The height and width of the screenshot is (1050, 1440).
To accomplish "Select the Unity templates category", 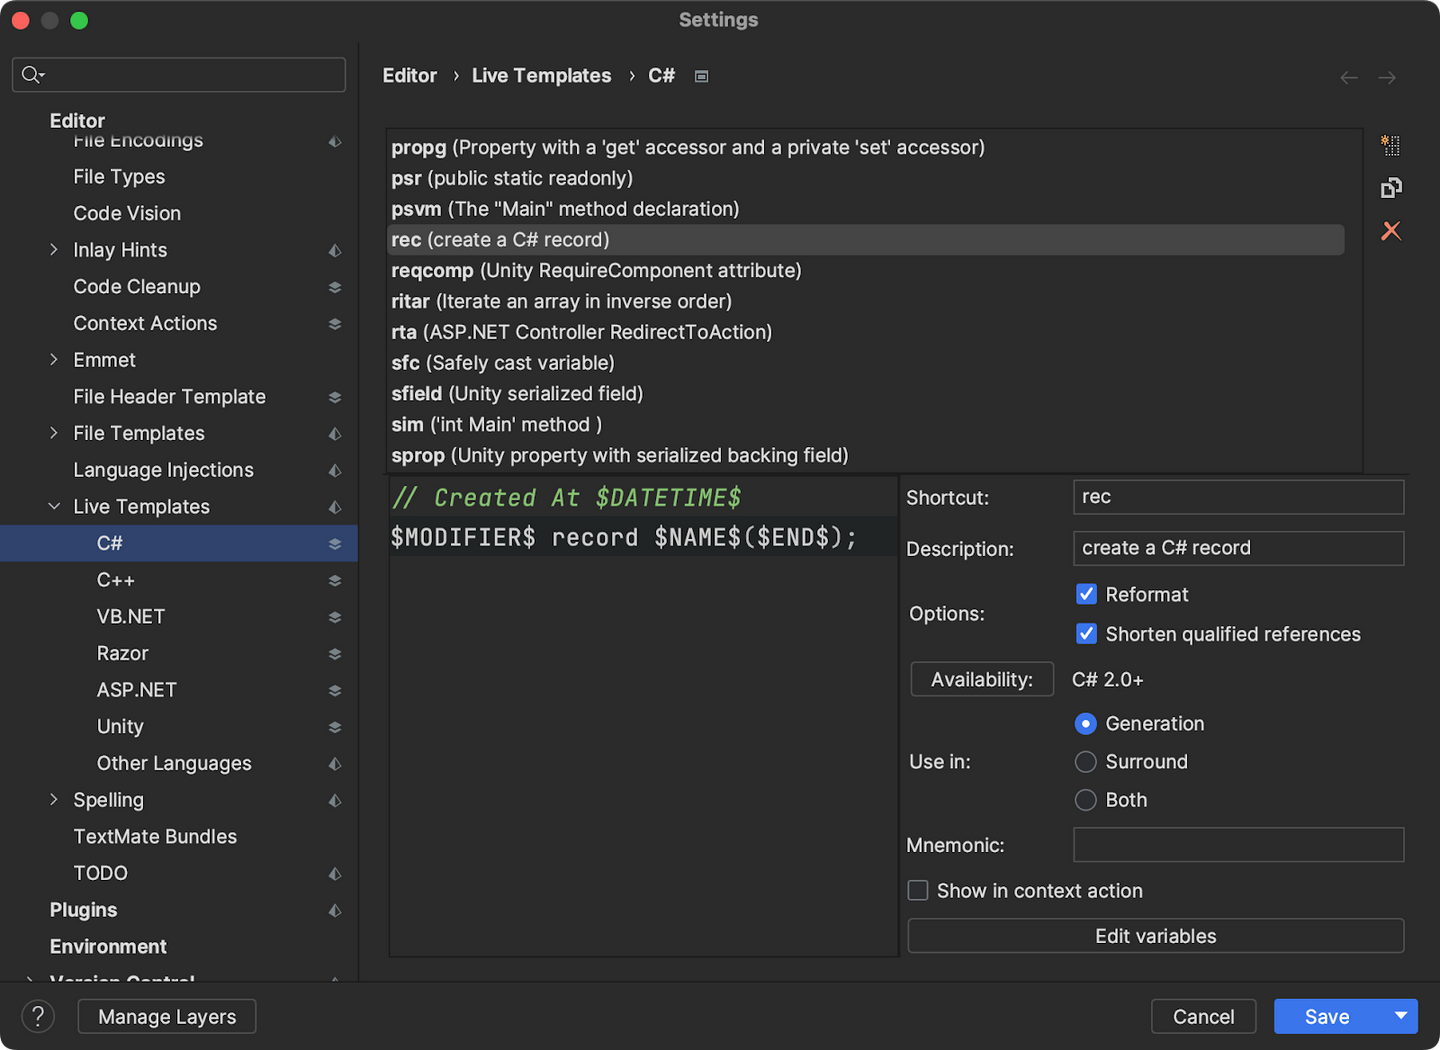I will [x=120, y=727].
